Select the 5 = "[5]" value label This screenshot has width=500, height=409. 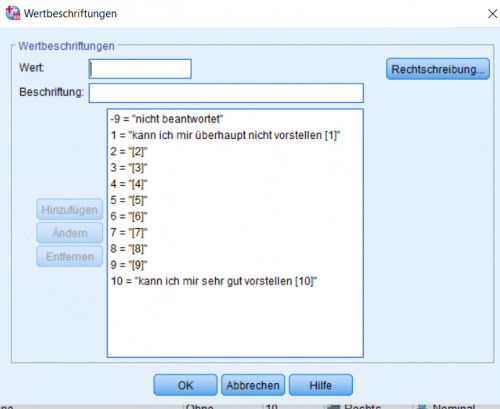(129, 200)
